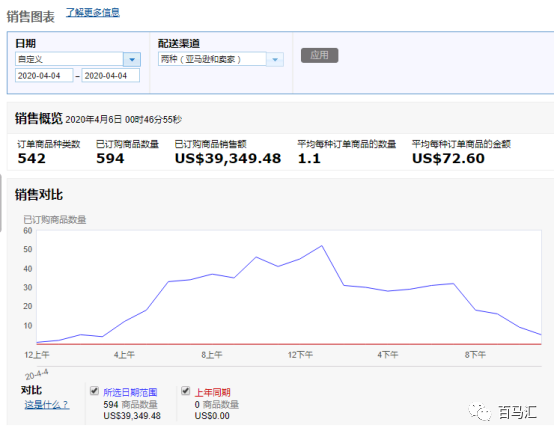Click the start date field 2020-04-04
The image size is (554, 437).
(x=44, y=76)
